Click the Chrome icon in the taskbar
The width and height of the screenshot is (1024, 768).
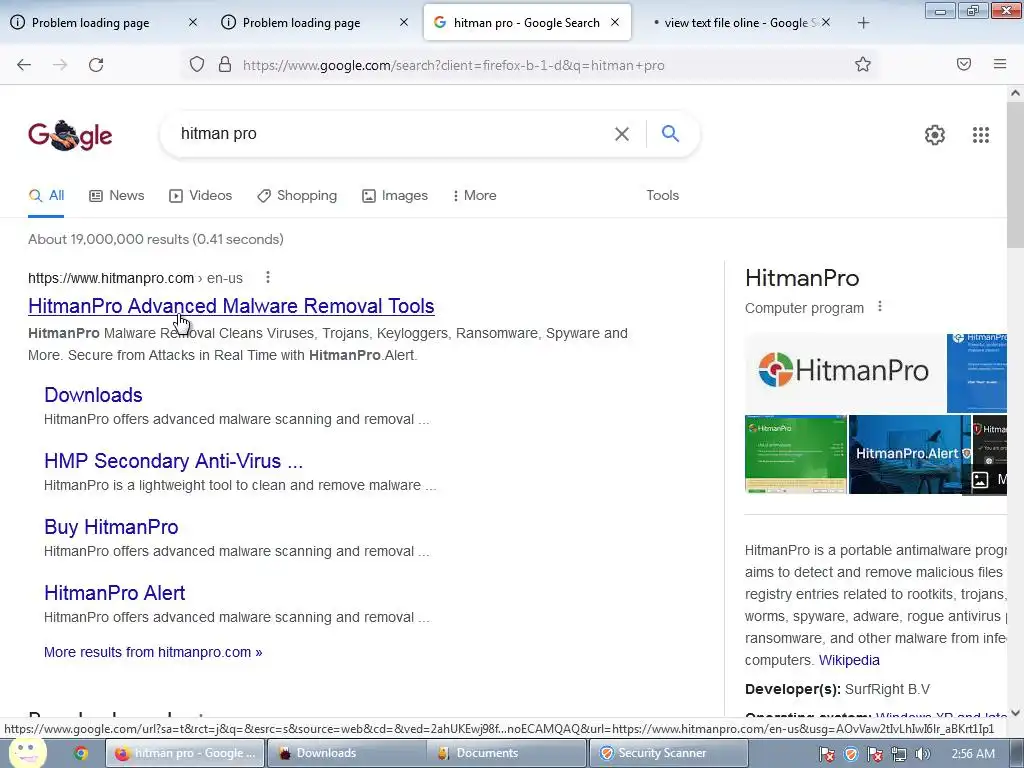pyautogui.click(x=80, y=753)
